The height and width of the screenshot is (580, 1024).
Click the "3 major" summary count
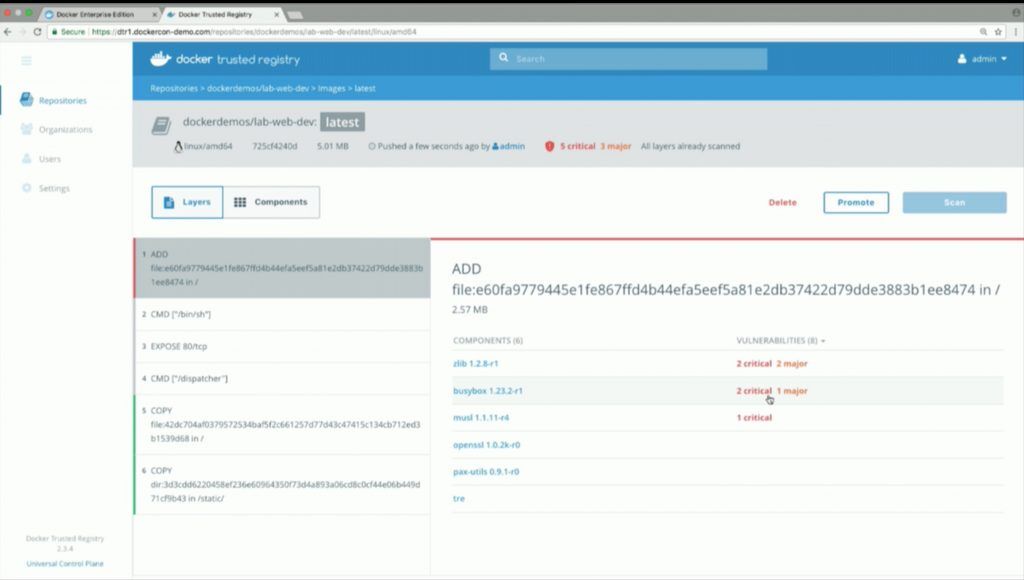tap(616, 146)
